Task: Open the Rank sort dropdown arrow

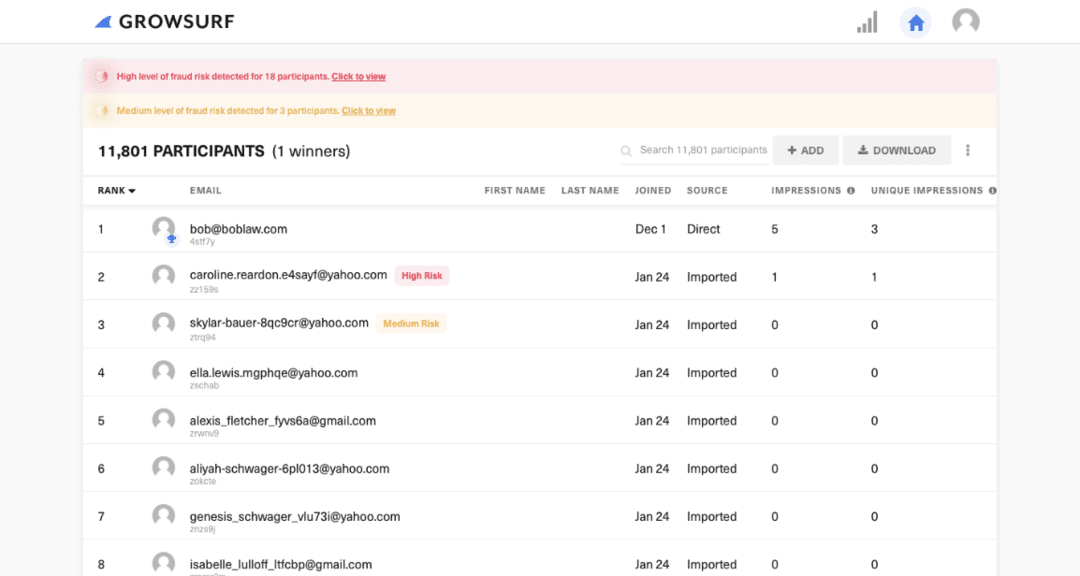Action: click(x=131, y=190)
